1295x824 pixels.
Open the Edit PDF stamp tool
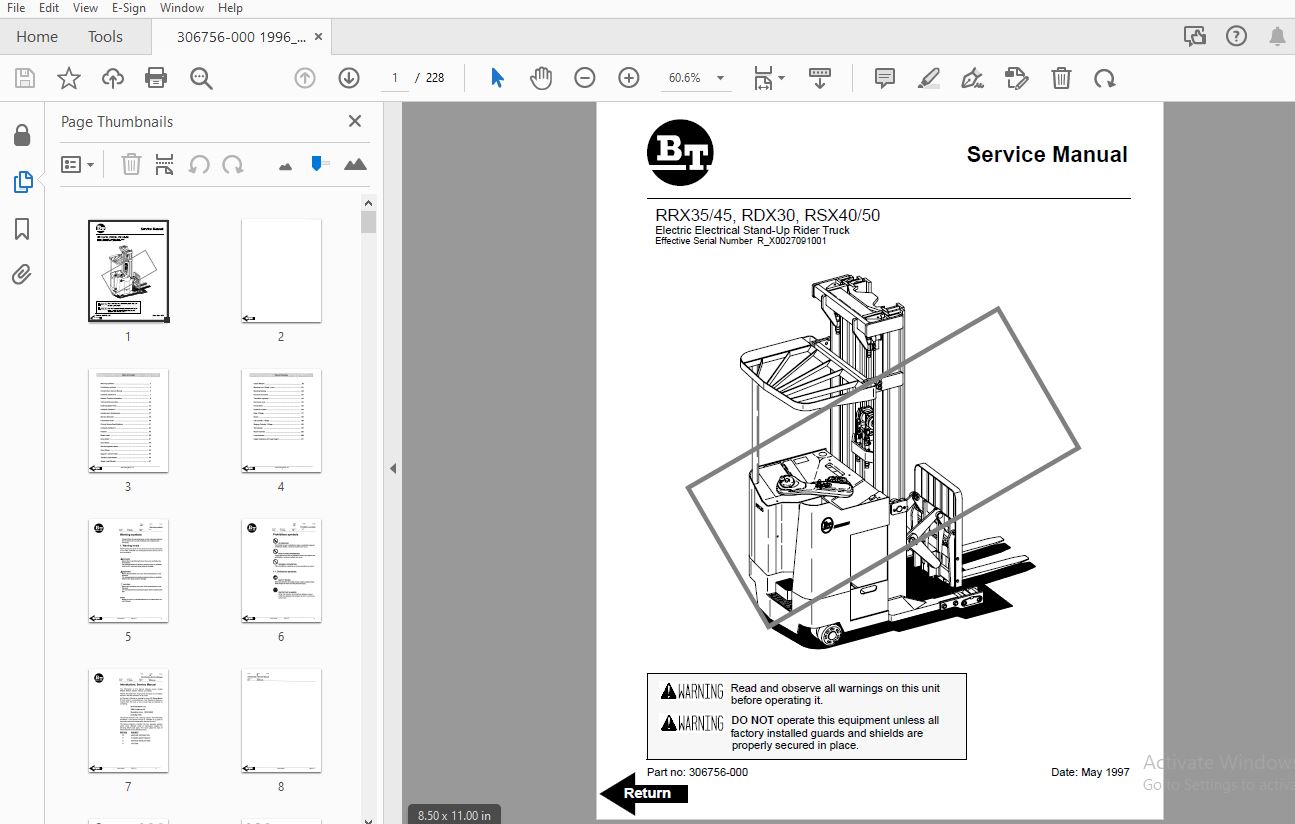1016,78
